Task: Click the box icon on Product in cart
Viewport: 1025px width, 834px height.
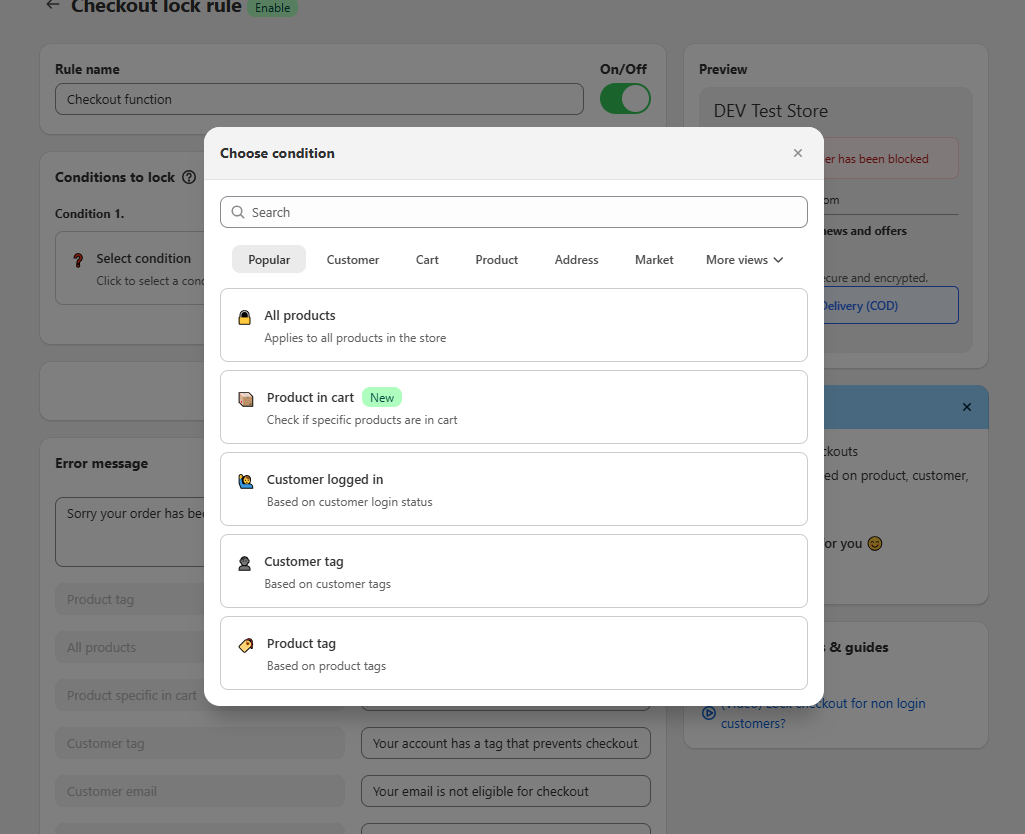Action: 244,398
